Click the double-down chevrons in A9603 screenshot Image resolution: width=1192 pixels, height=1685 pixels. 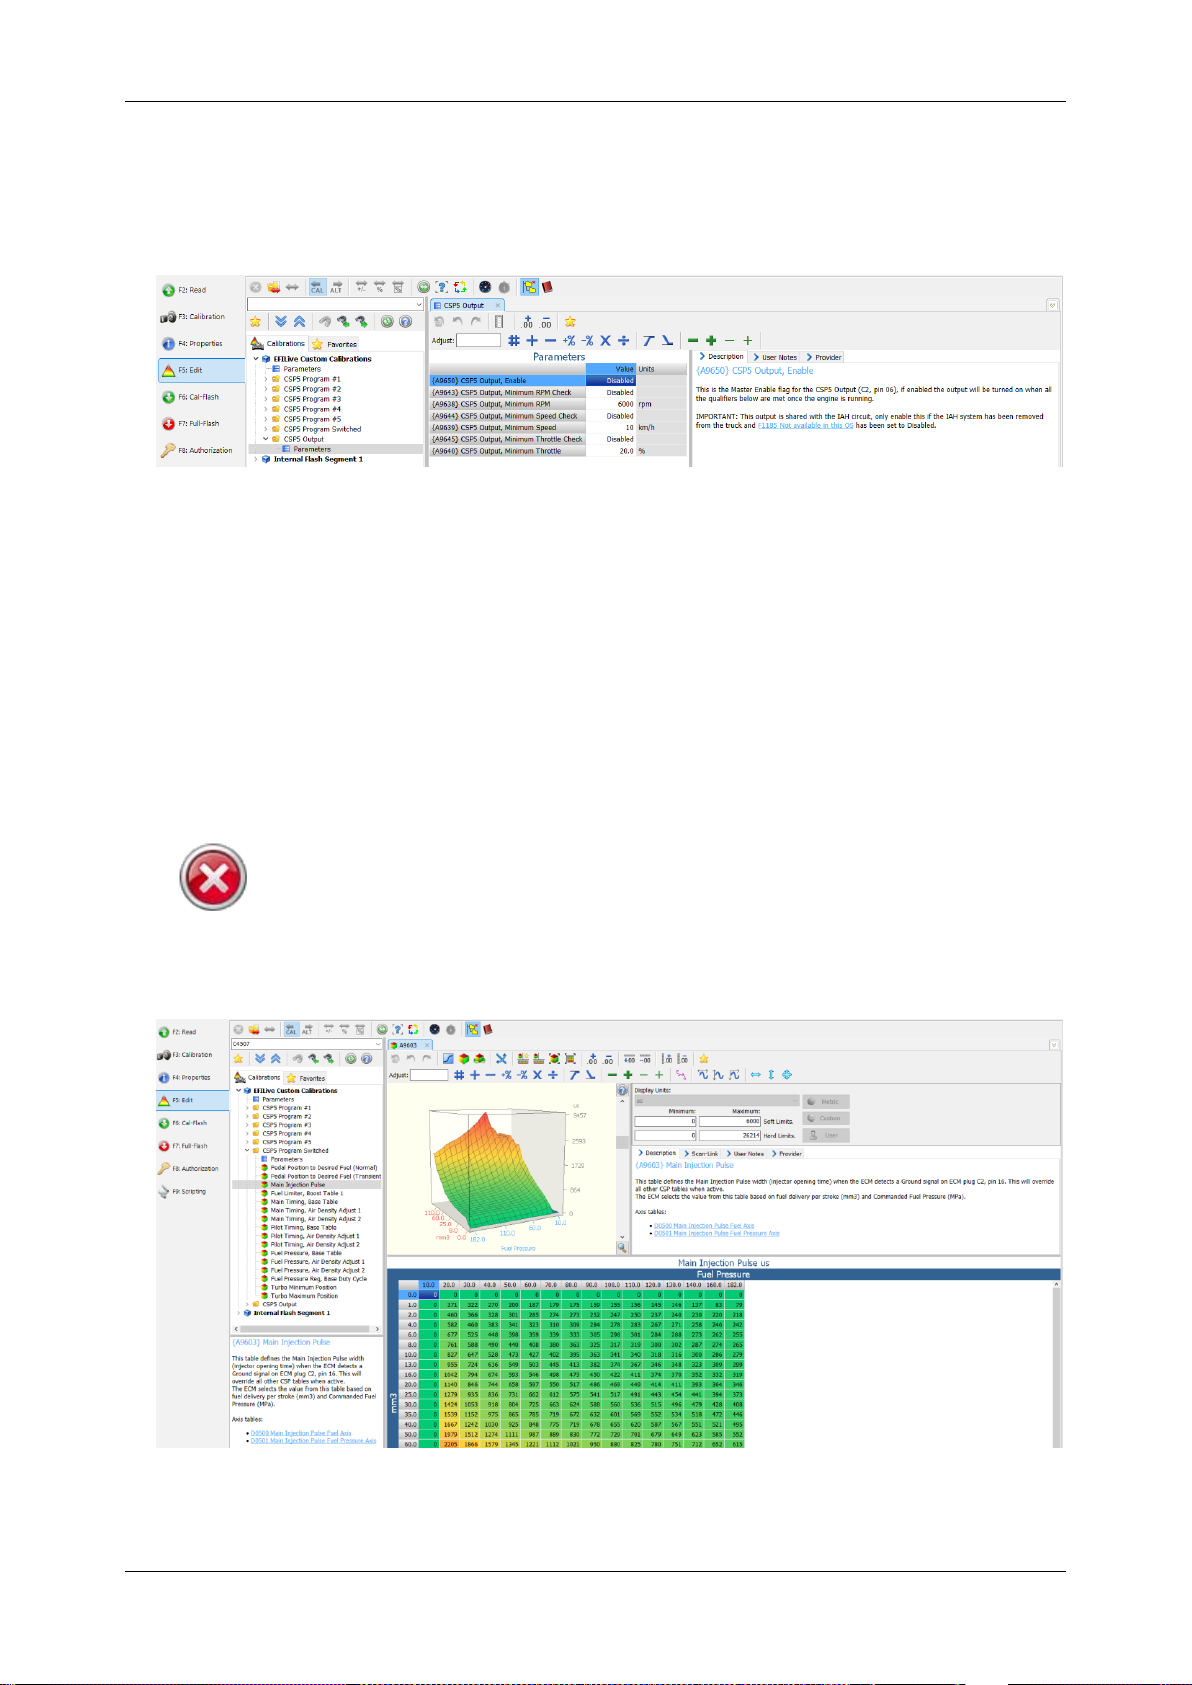pos(260,1058)
